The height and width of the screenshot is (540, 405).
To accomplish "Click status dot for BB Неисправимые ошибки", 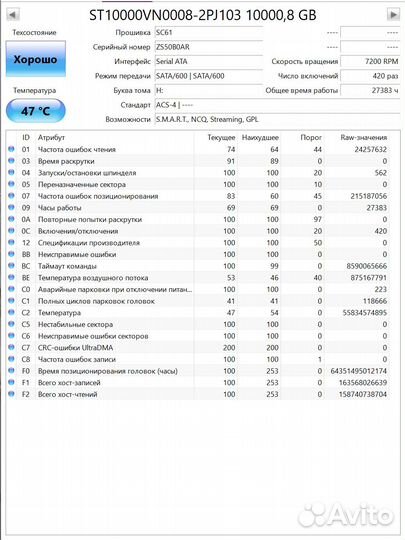I will coord(11,254).
